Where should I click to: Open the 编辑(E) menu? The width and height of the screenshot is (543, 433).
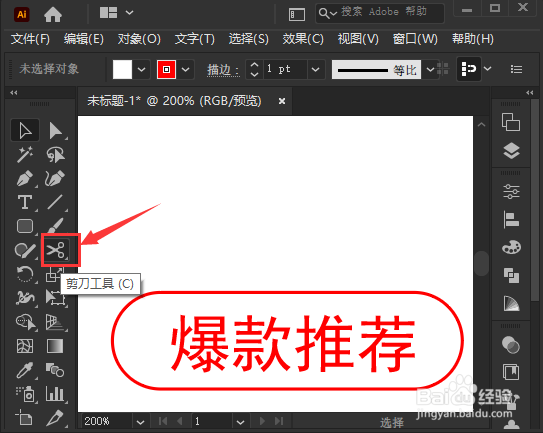[x=83, y=39]
